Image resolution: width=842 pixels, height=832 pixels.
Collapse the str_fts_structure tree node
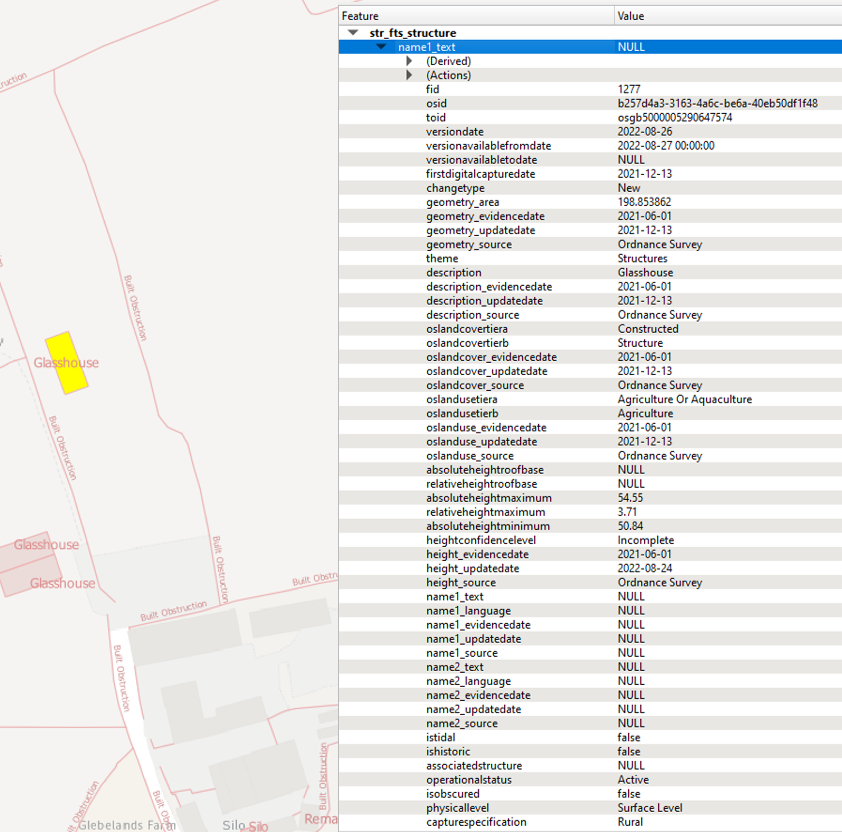(352, 33)
